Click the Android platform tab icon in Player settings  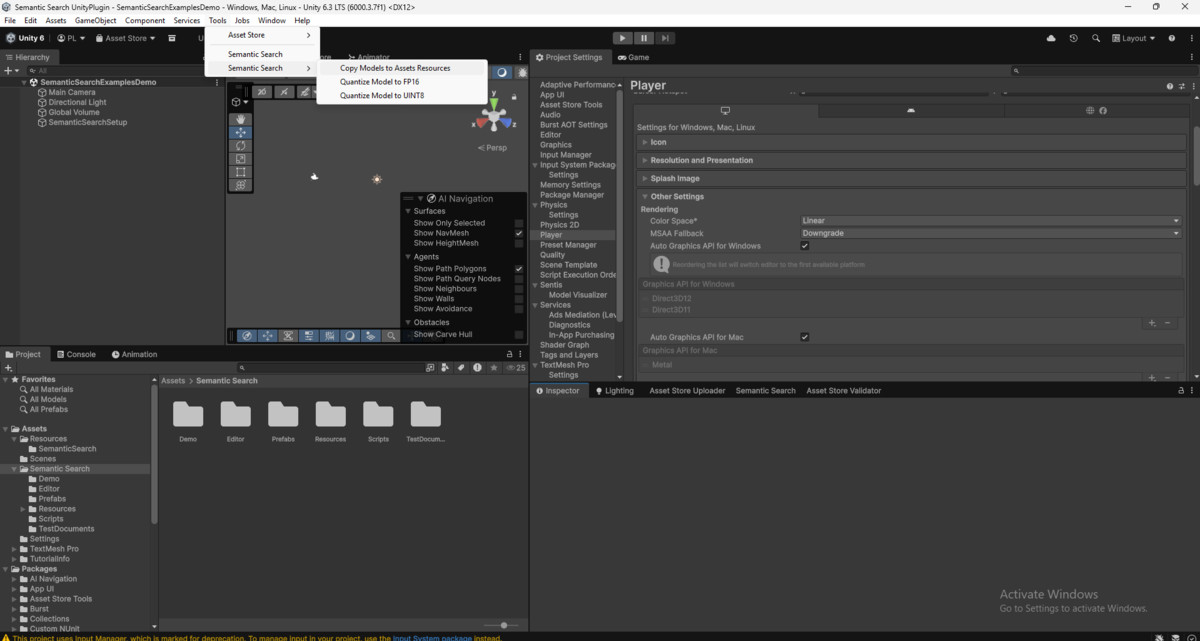(x=911, y=110)
